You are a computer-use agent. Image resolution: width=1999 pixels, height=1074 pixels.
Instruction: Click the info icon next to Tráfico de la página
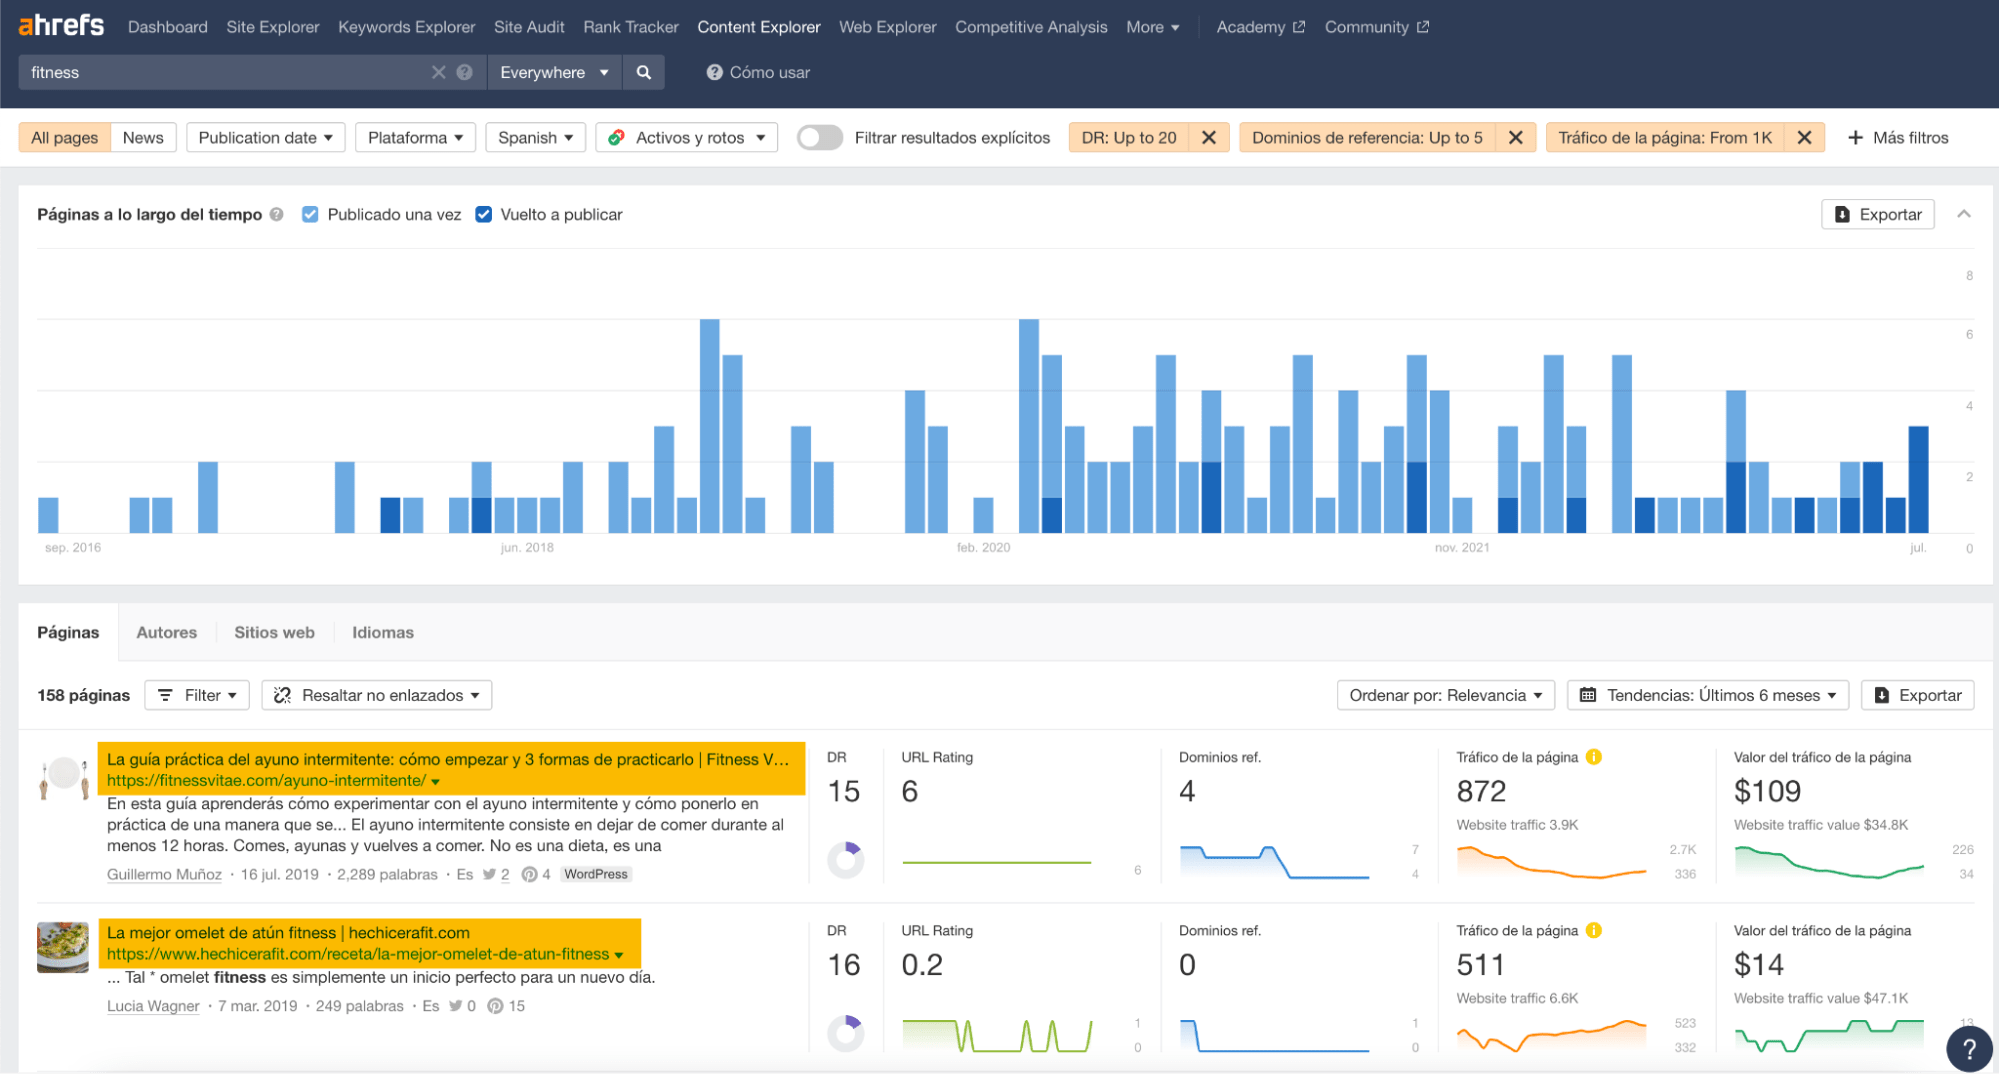pyautogui.click(x=1596, y=757)
